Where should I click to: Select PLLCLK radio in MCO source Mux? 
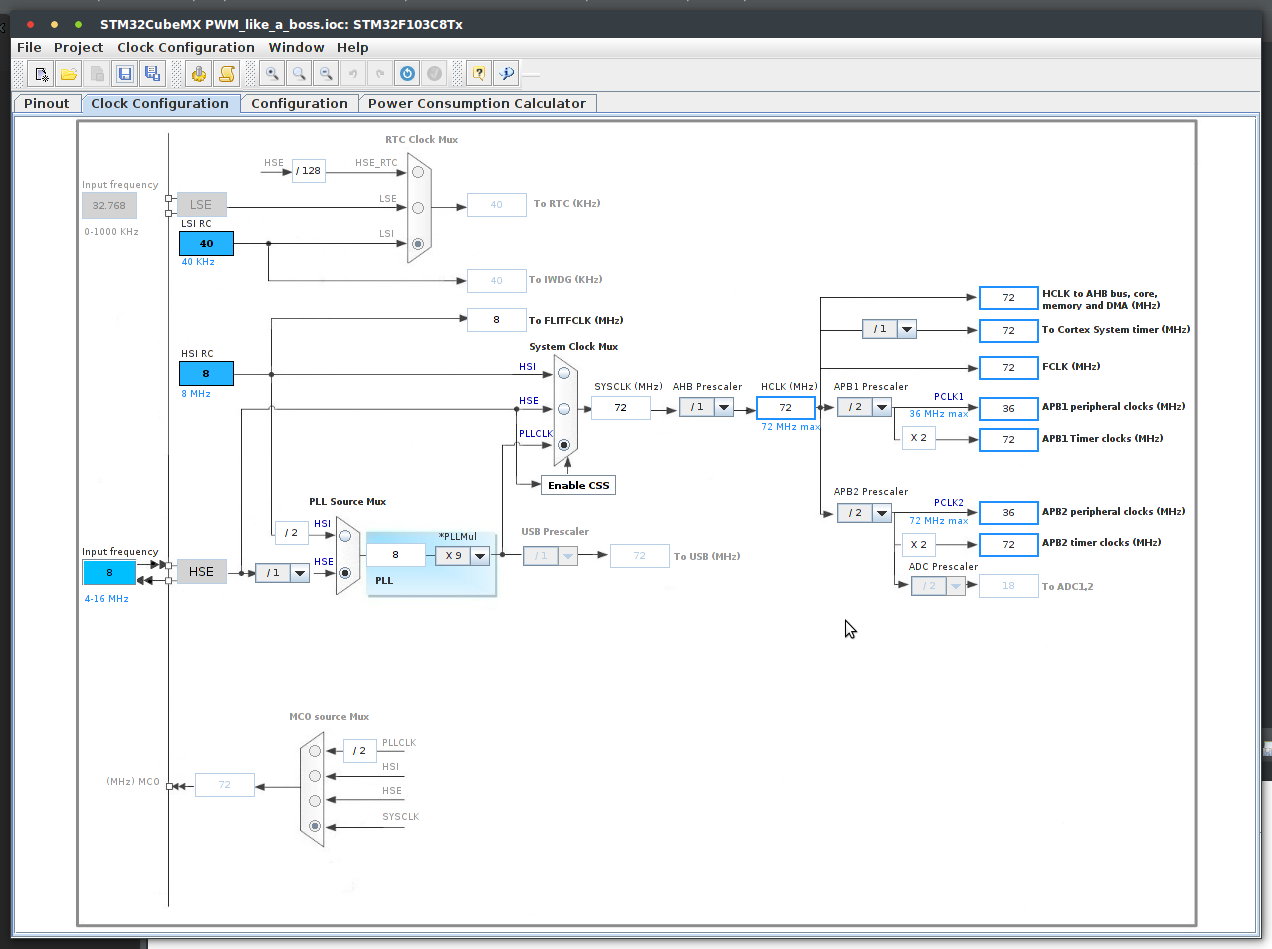316,750
